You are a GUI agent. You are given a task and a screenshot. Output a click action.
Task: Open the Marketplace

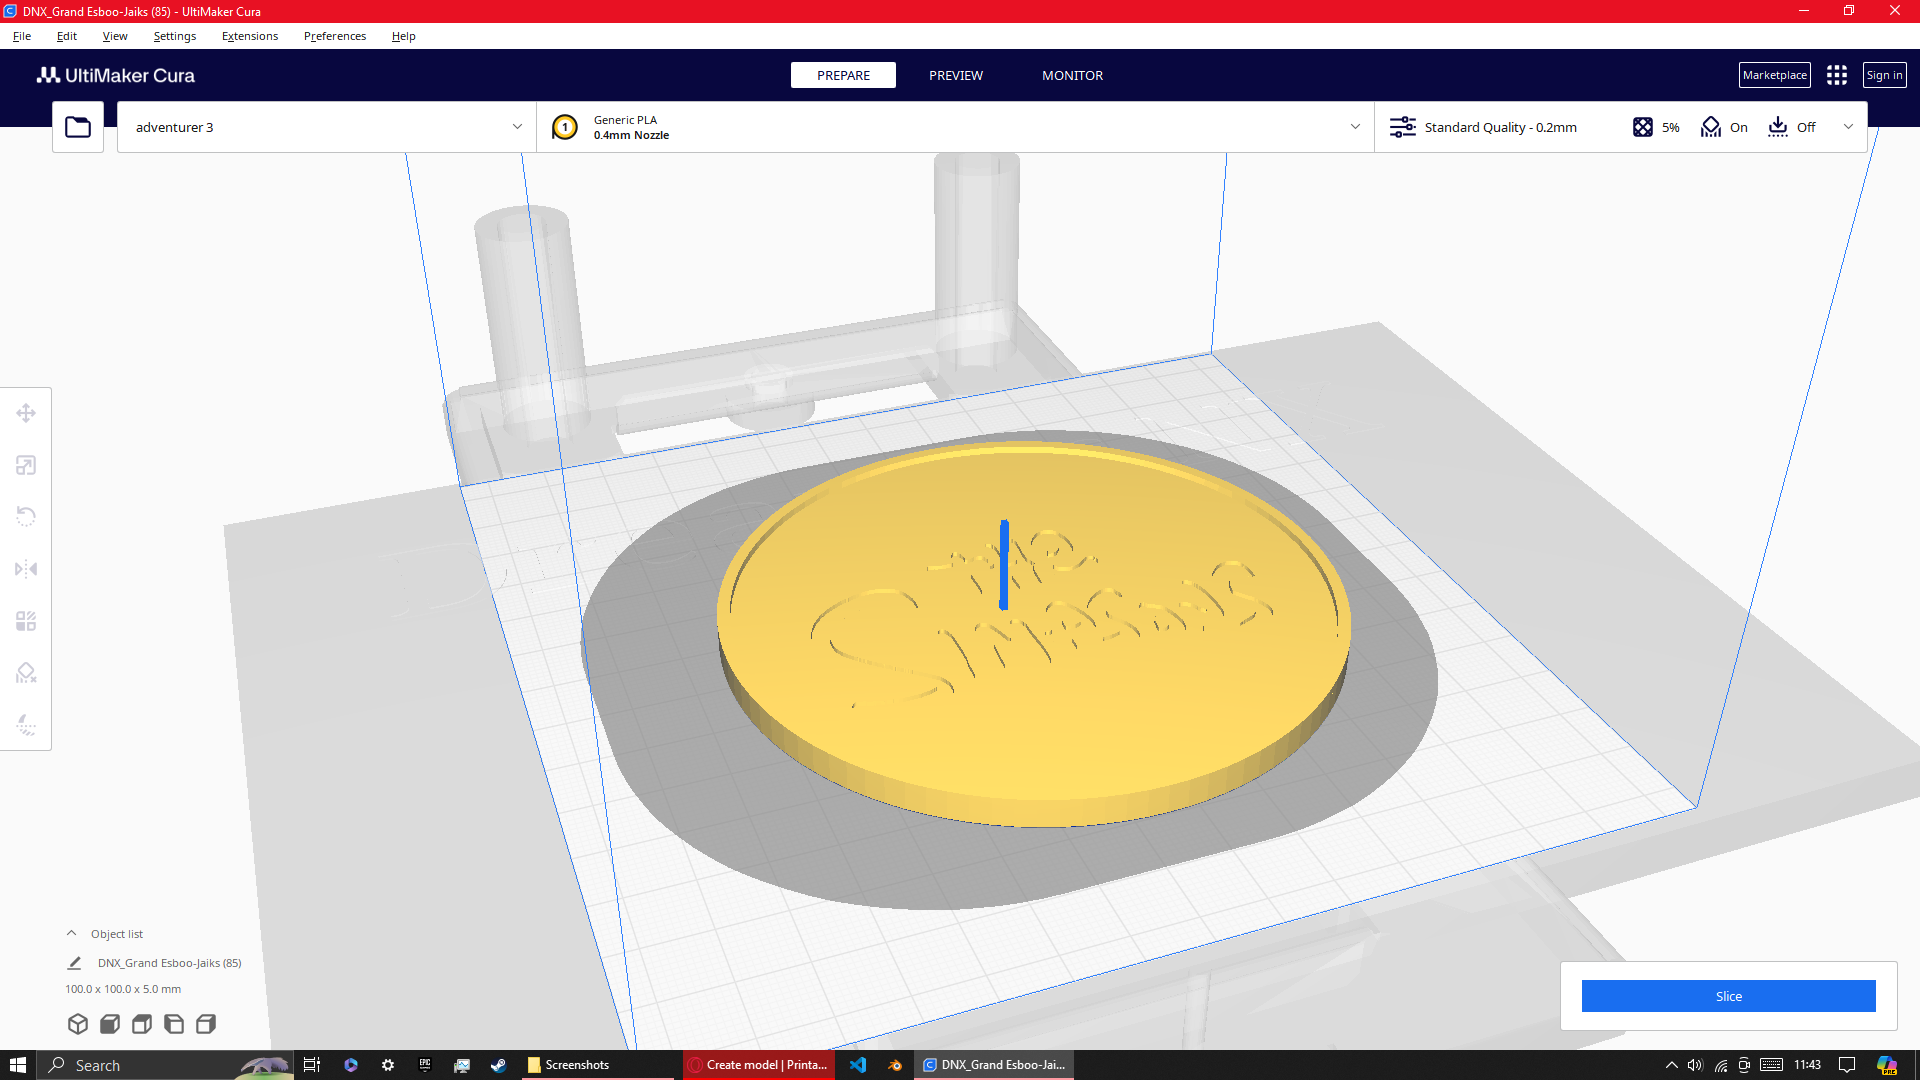click(1775, 75)
